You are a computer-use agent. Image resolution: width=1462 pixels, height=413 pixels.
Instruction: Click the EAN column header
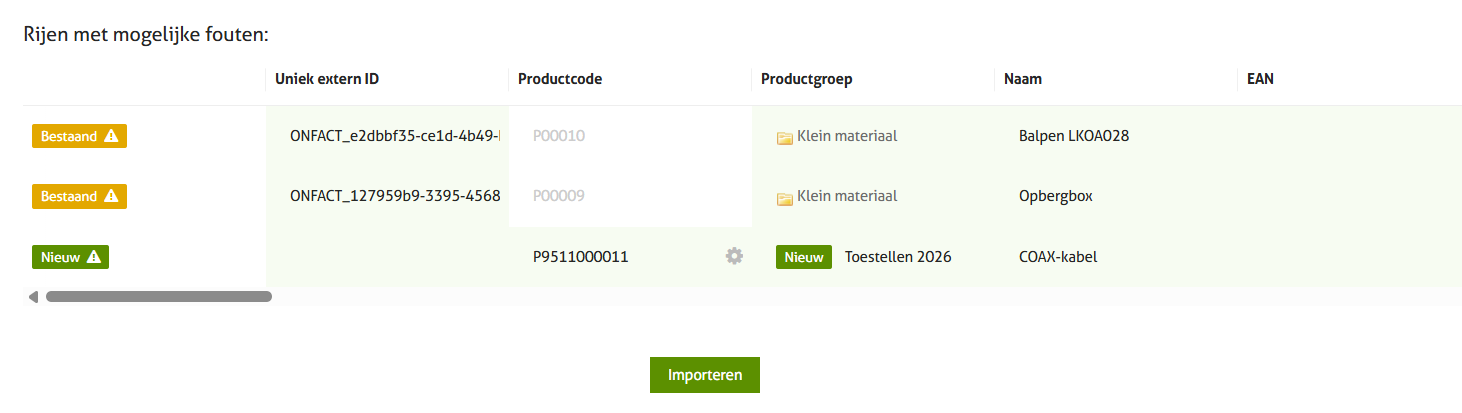coord(1260,79)
